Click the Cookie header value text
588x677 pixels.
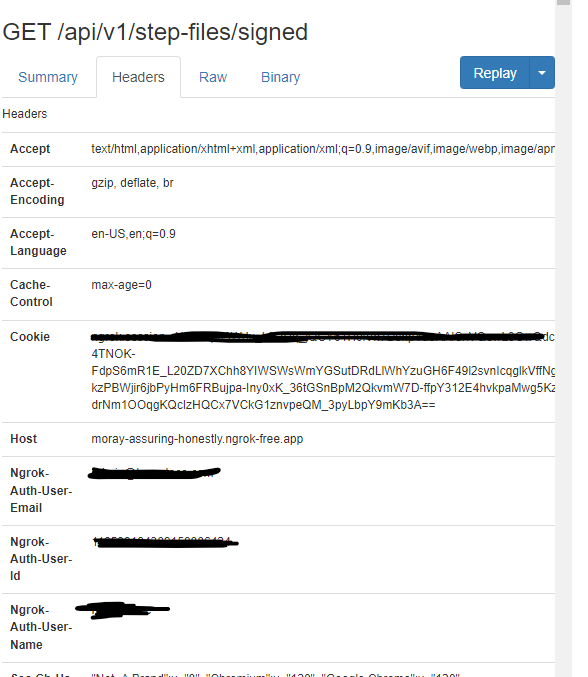pyautogui.click(x=322, y=371)
